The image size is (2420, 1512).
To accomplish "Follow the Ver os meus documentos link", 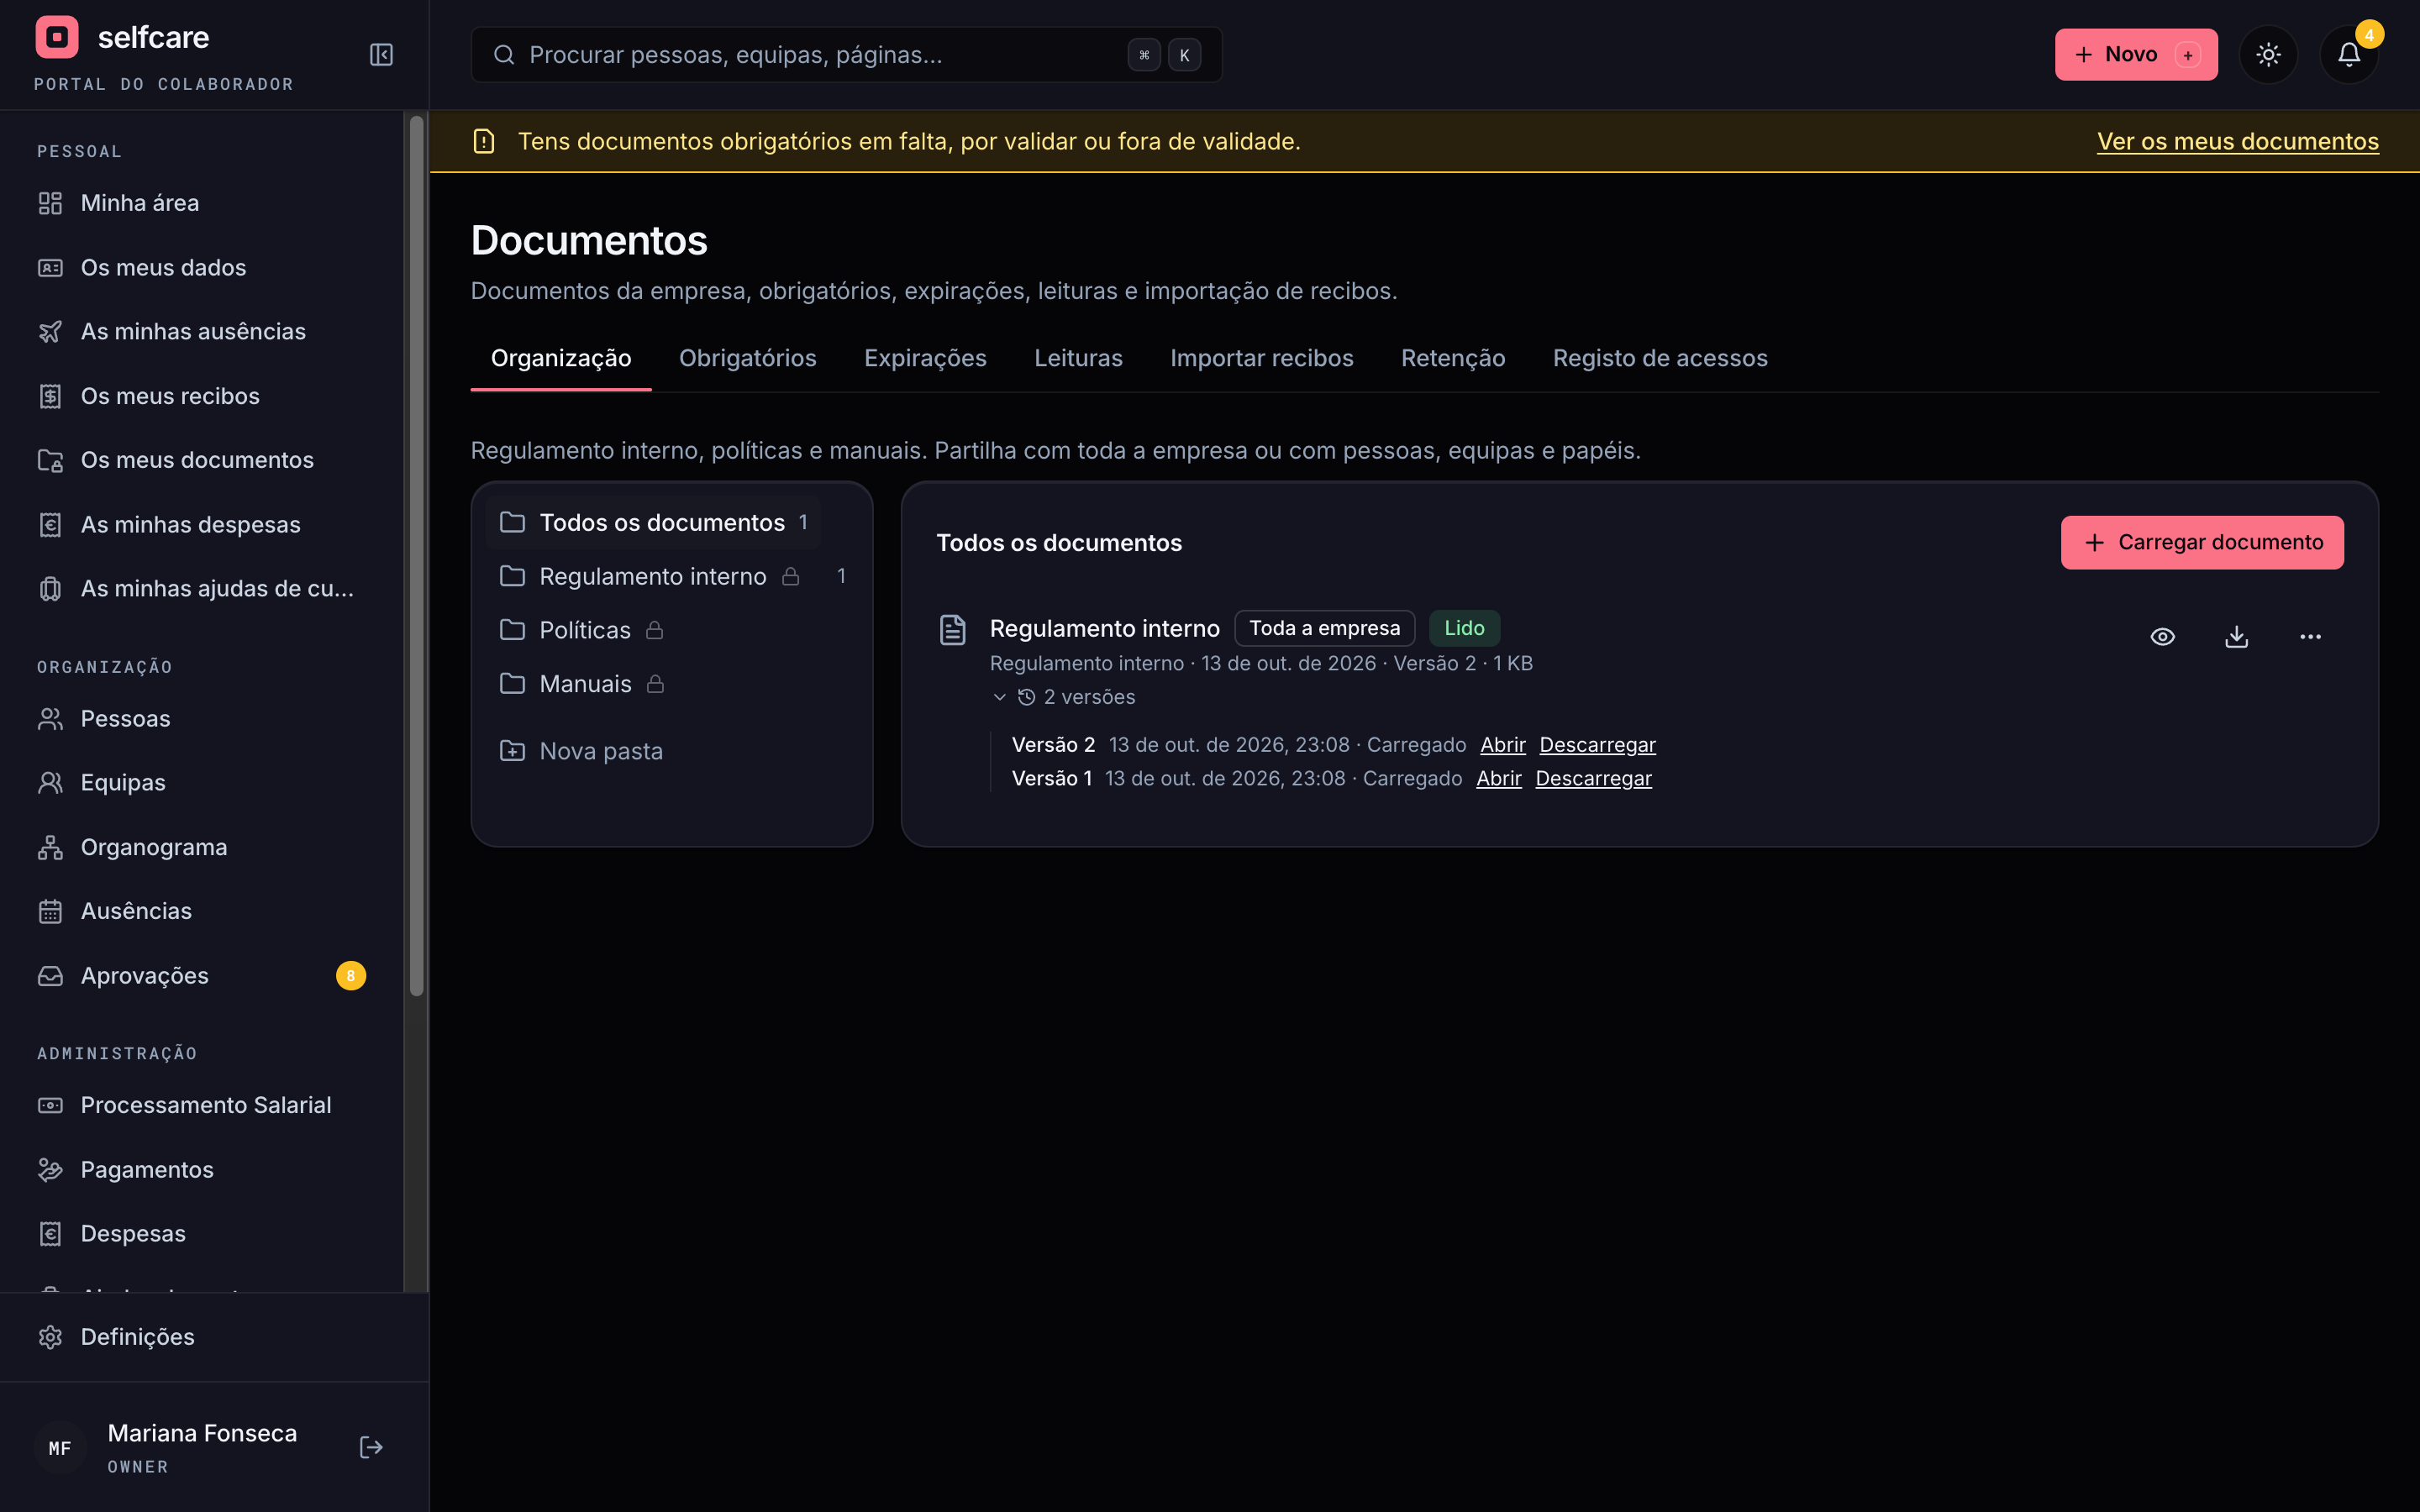I will (x=2237, y=141).
